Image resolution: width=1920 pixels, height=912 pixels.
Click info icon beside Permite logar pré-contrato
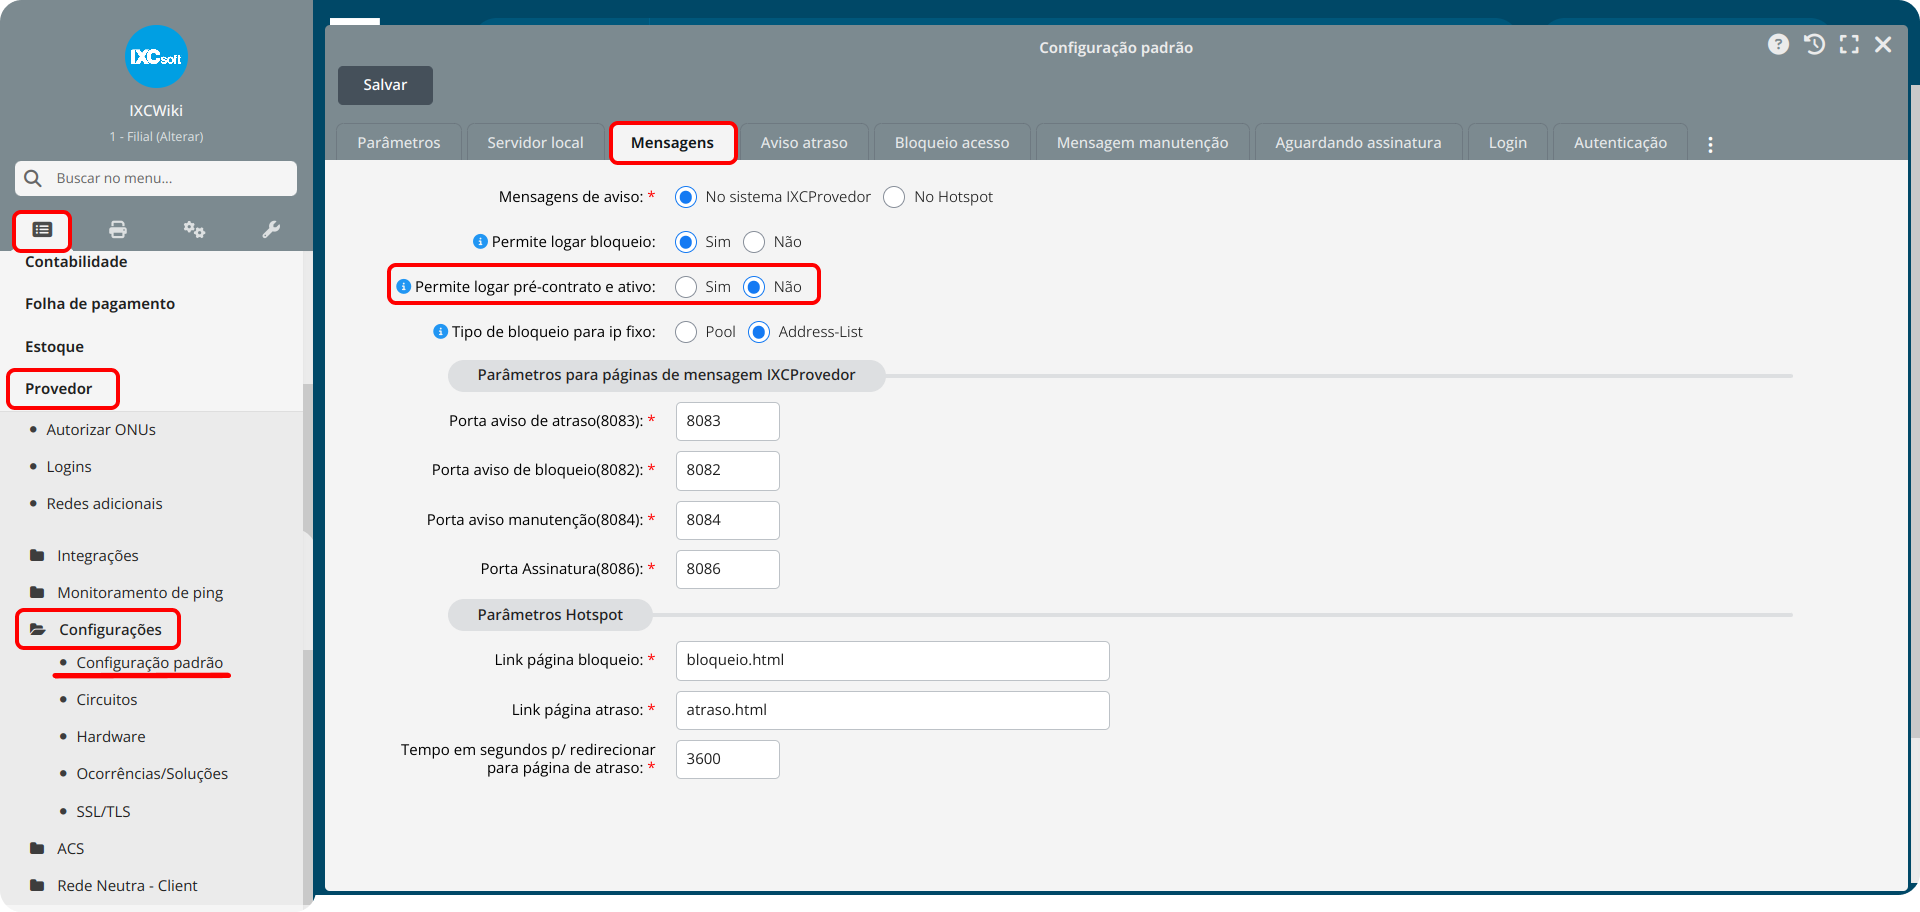coord(404,287)
